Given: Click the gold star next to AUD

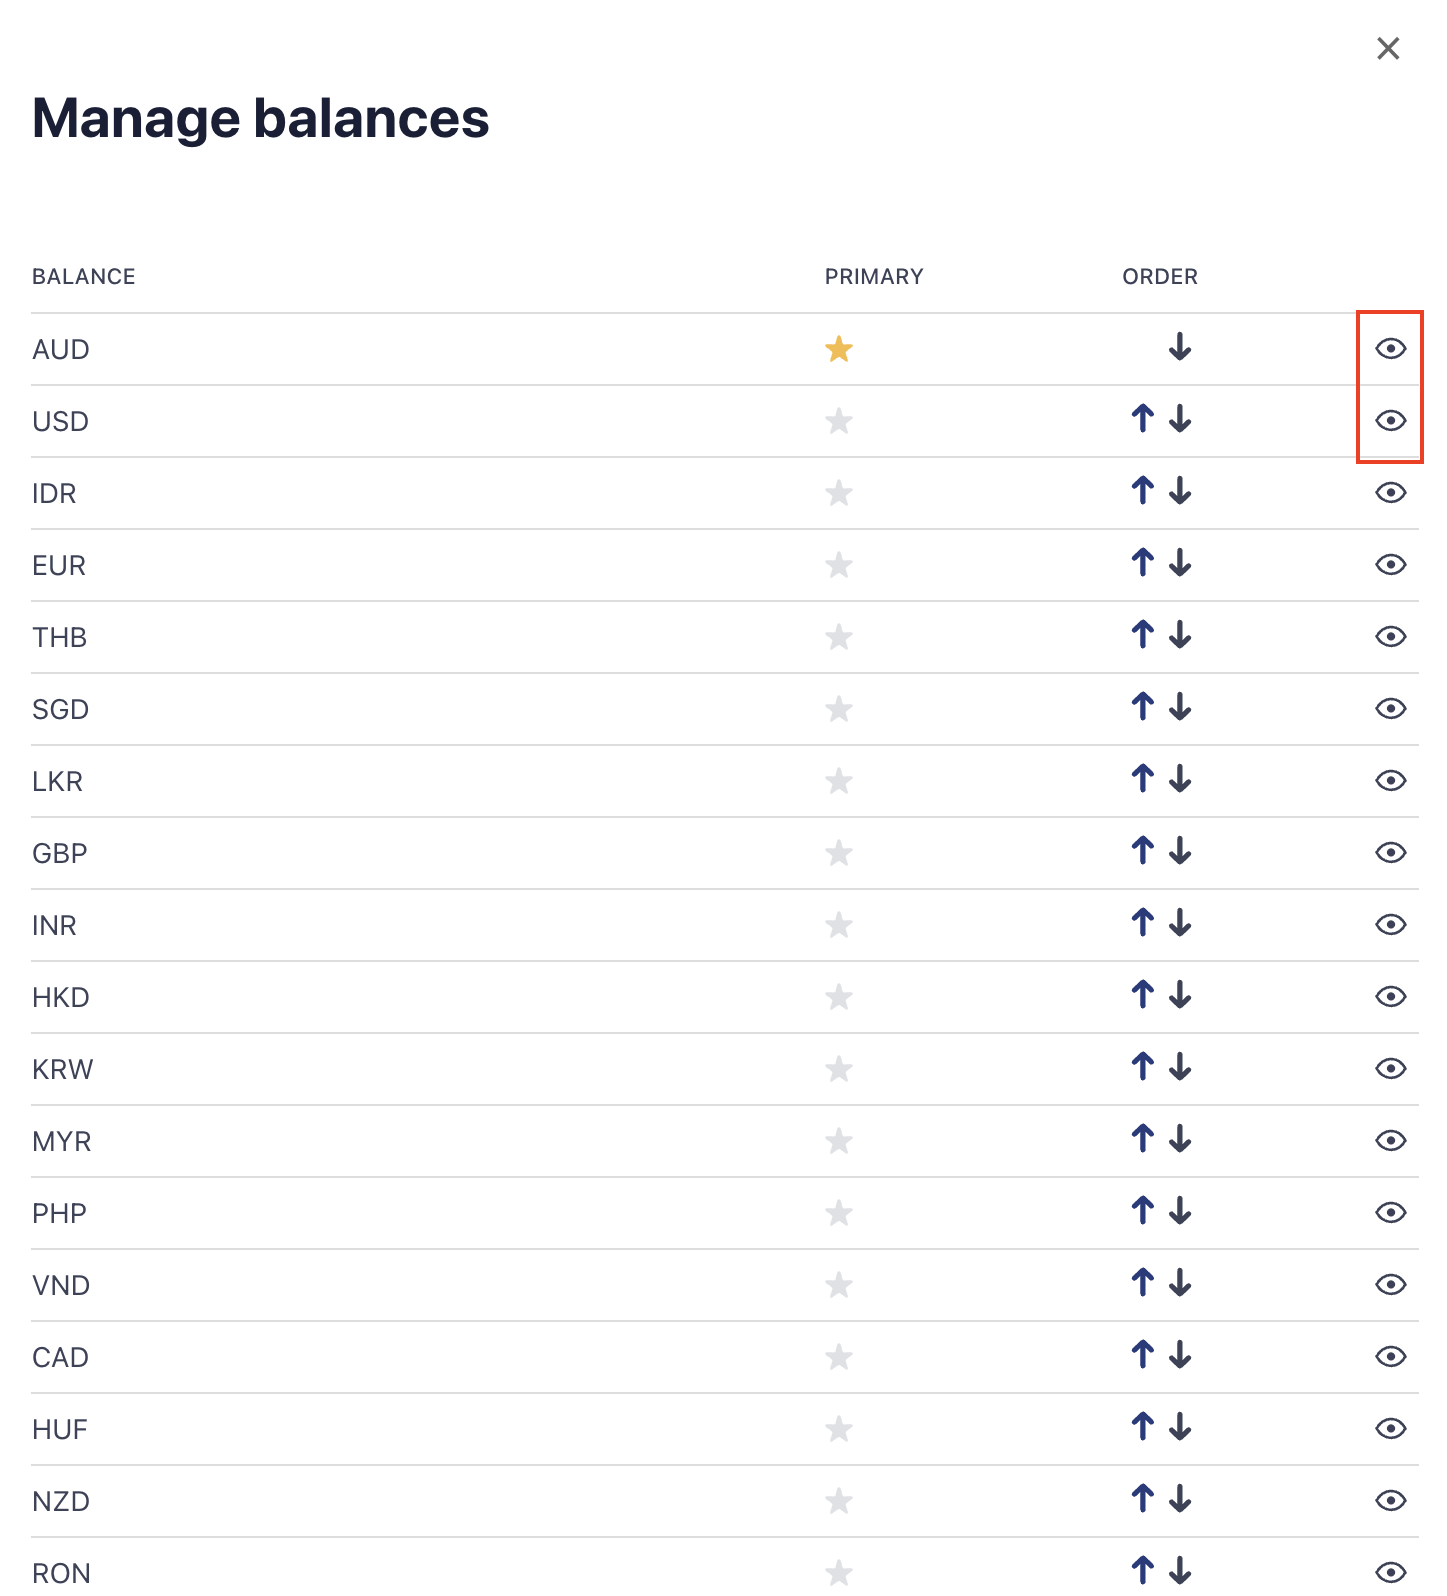Looking at the screenshot, I should 838,349.
